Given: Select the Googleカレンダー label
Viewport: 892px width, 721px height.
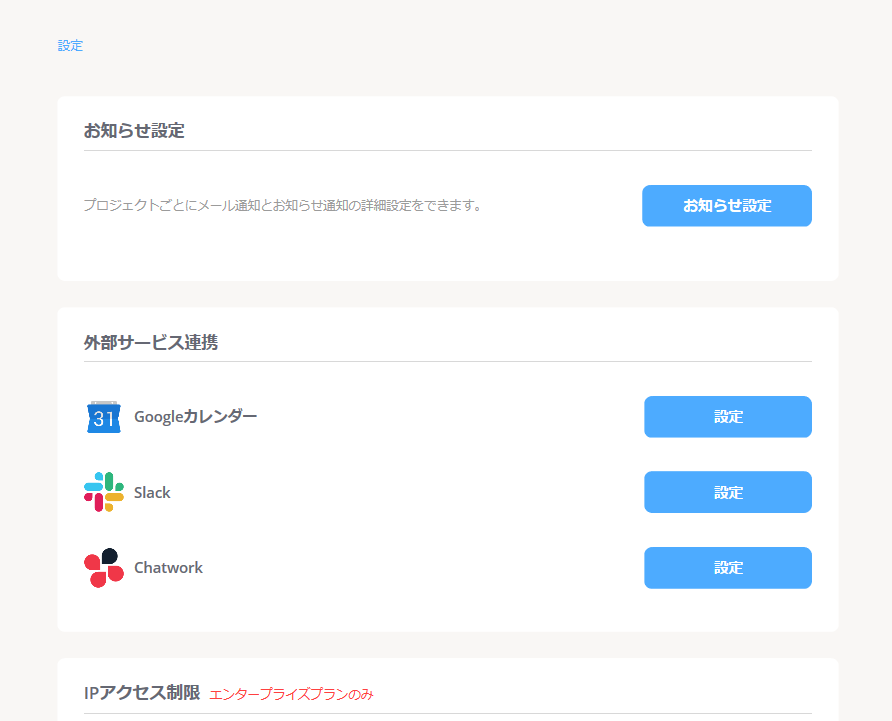Looking at the screenshot, I should pyautogui.click(x=195, y=417).
